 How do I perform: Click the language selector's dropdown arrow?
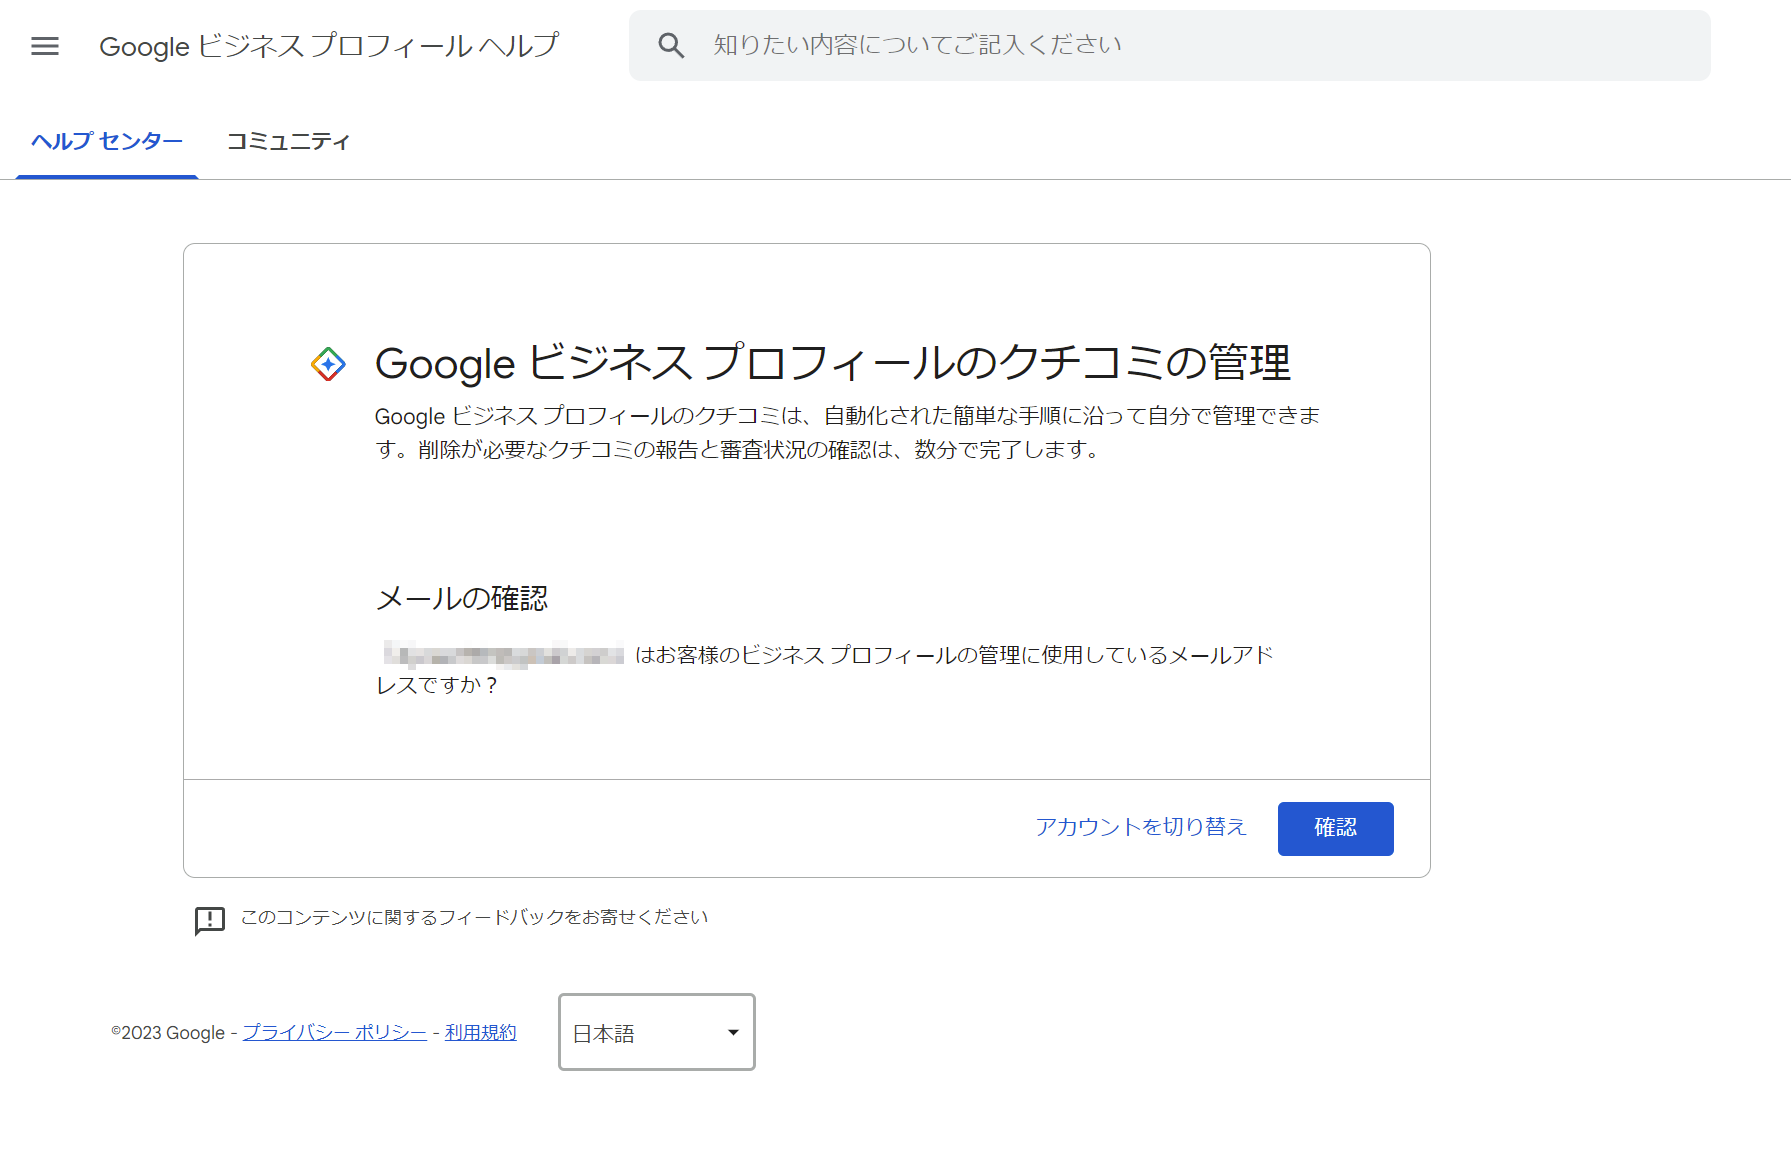point(733,1033)
